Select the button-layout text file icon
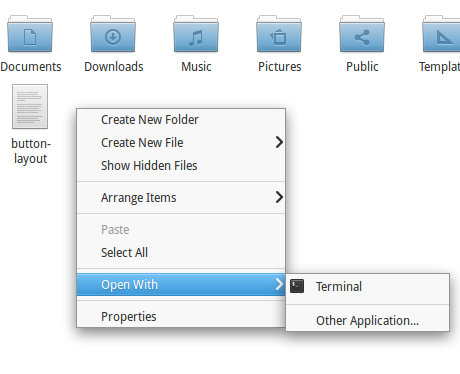 click(30, 106)
